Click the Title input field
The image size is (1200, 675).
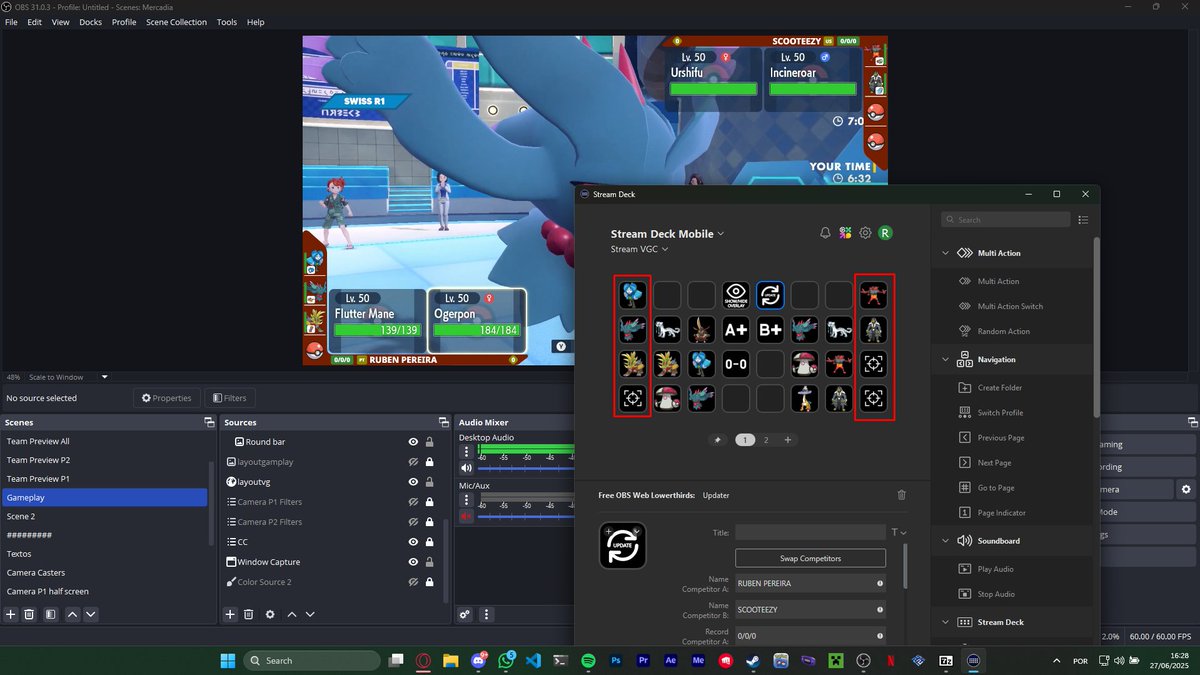[x=810, y=533]
